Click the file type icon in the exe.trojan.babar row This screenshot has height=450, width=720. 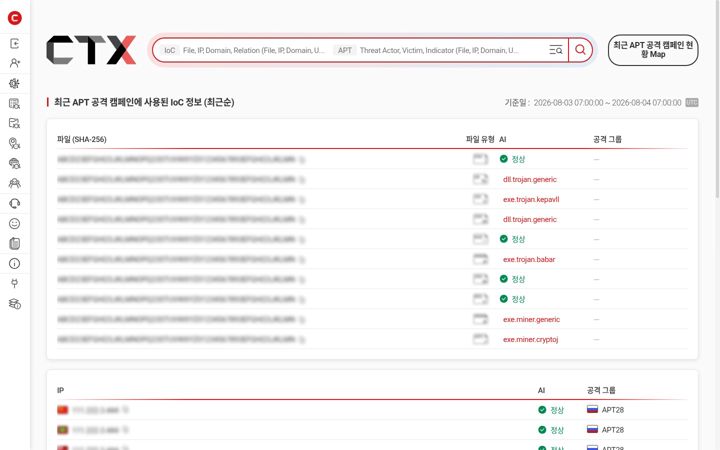(480, 259)
